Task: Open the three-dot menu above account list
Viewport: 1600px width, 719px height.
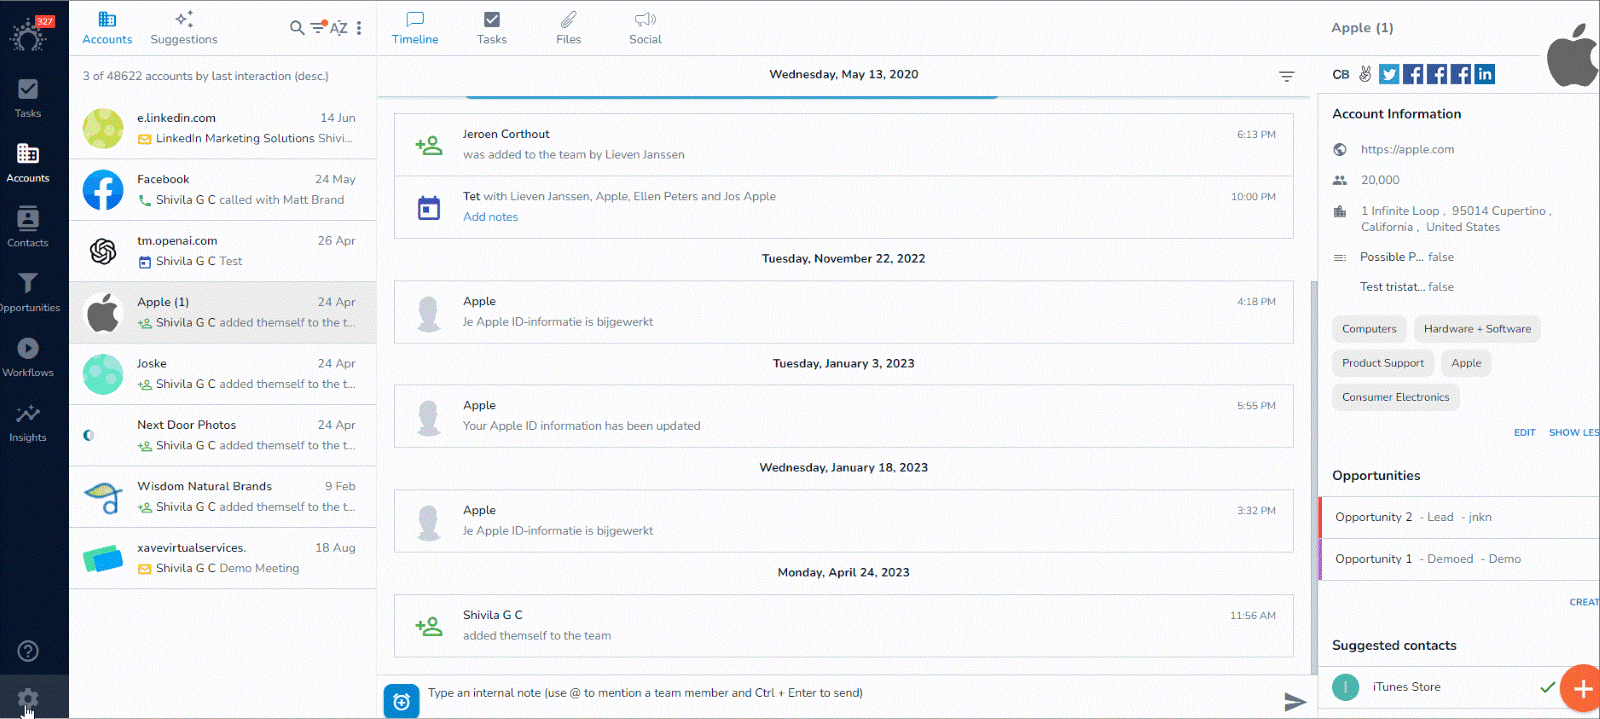Action: click(x=359, y=28)
